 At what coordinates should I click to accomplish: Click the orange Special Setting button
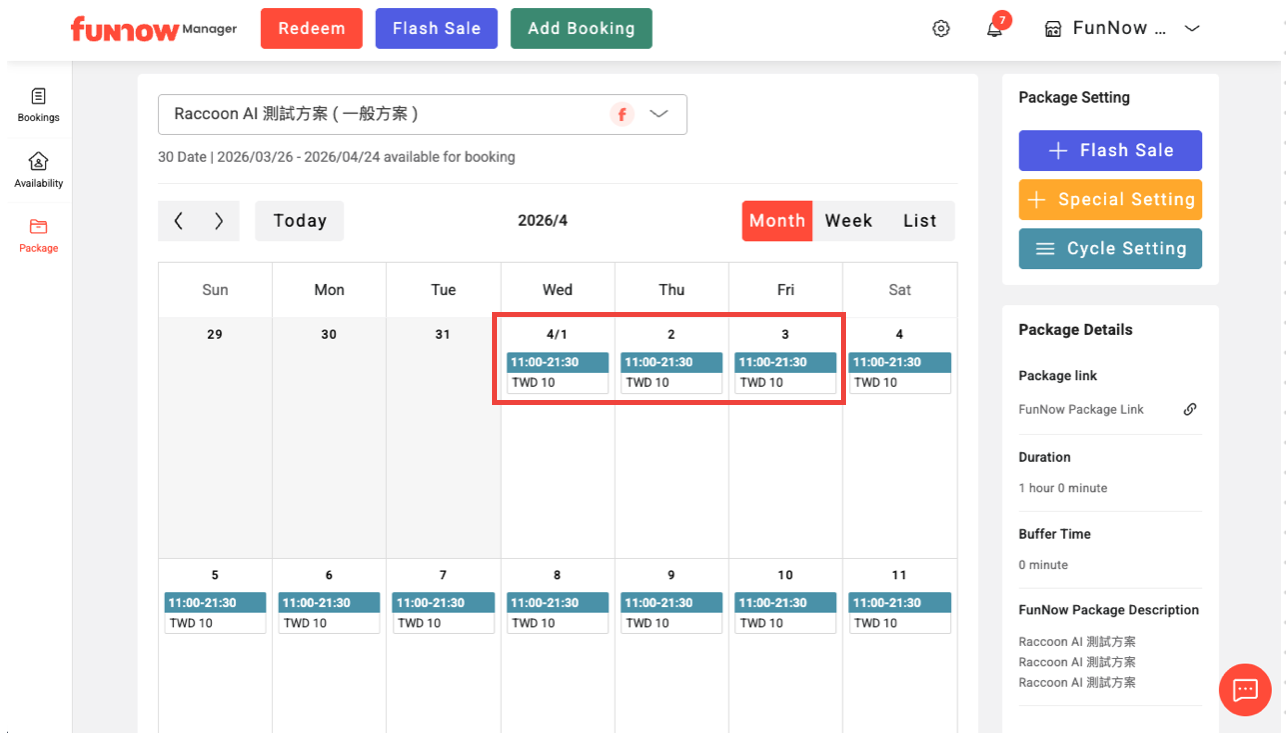click(1110, 200)
